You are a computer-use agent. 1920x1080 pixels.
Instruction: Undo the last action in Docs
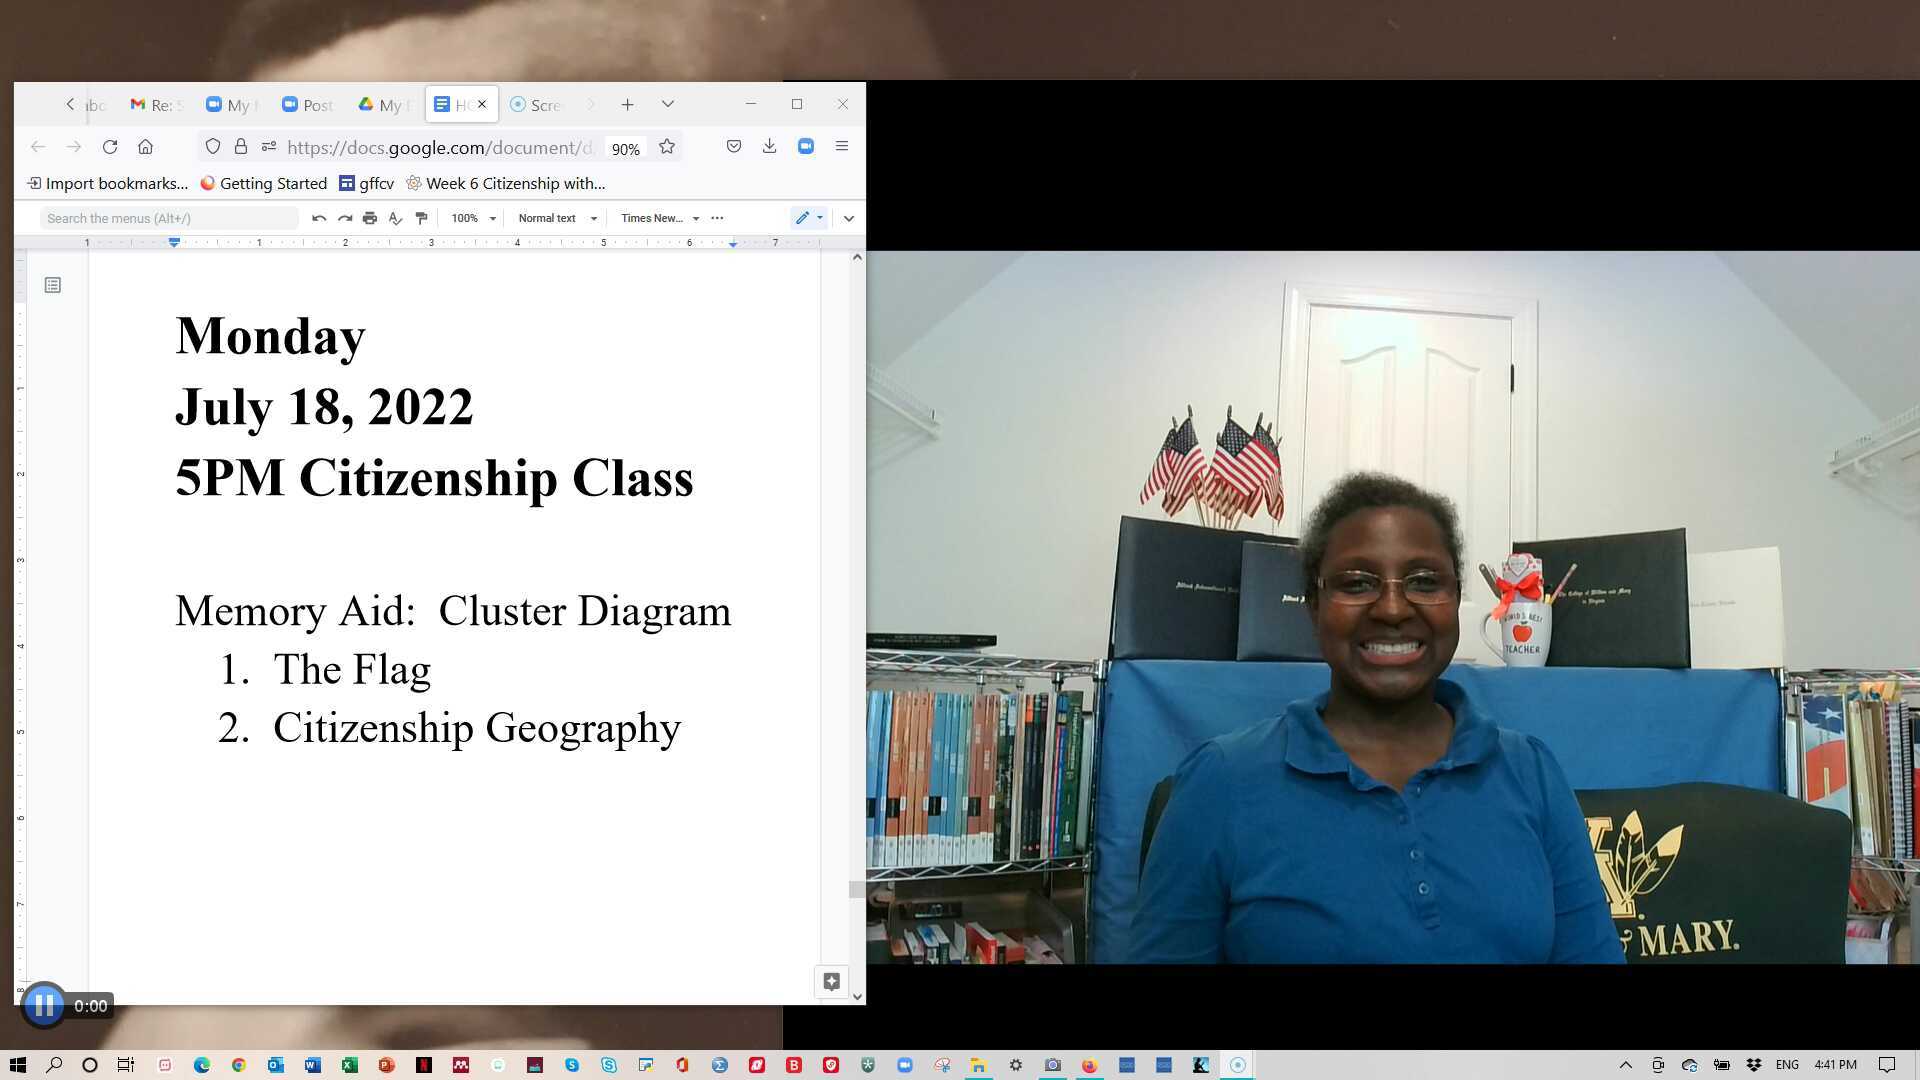pyautogui.click(x=318, y=218)
